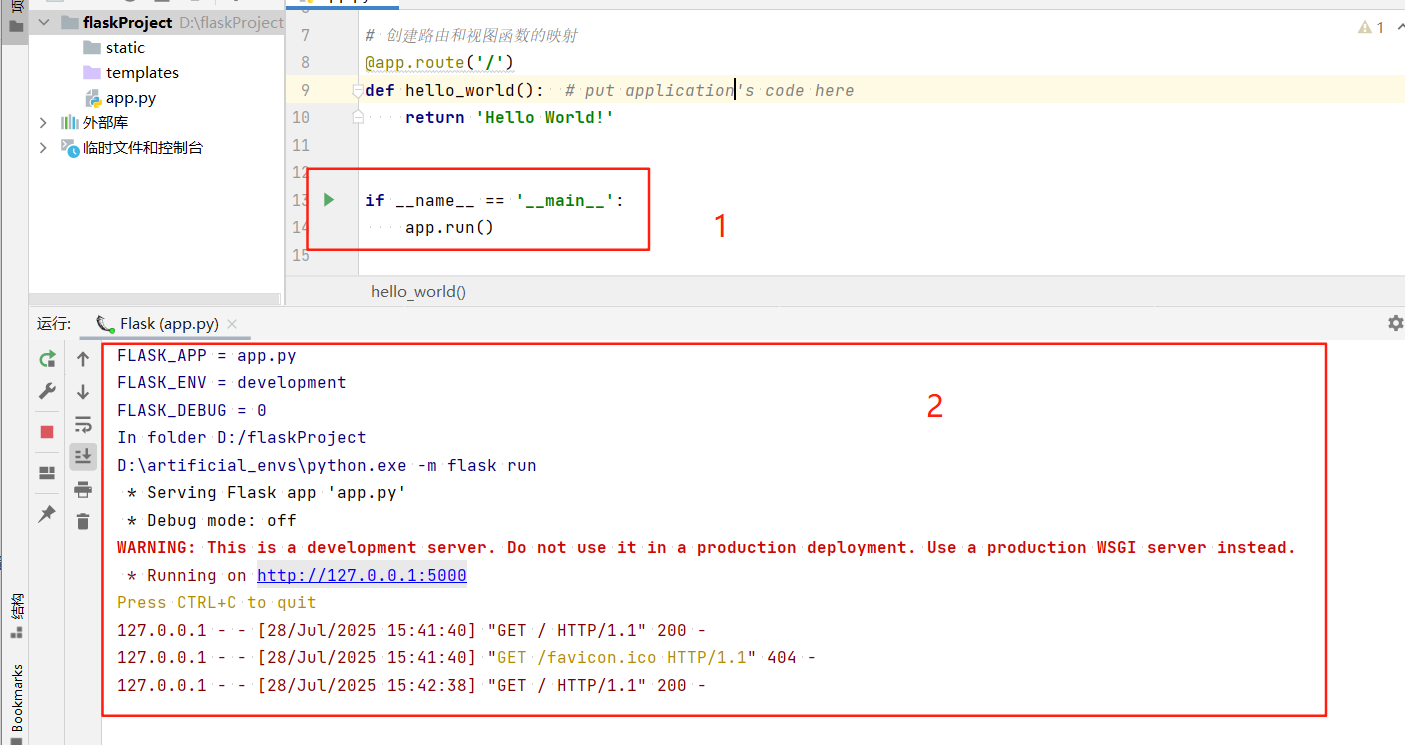1405x745 pixels.
Task: Open the 结构 (Structure) tool window
Action: click(16, 615)
